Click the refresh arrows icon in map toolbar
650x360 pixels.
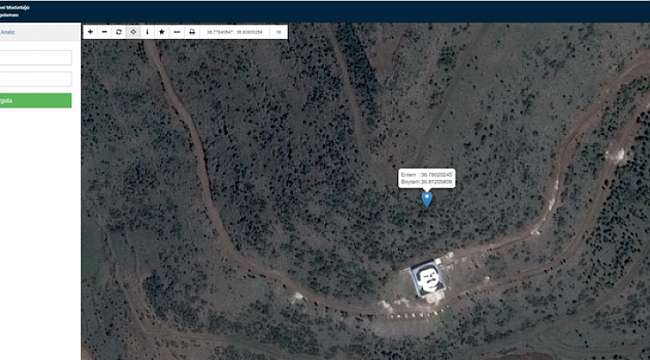119,32
